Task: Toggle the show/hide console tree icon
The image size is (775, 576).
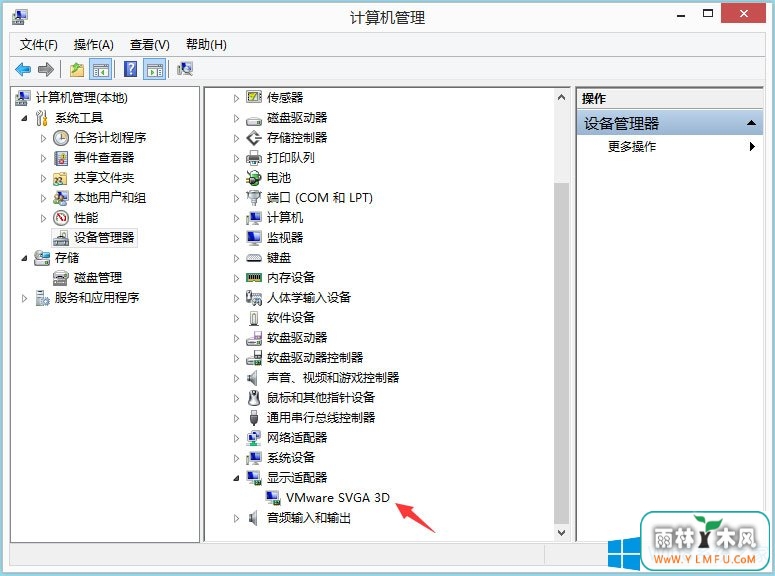Action: point(100,70)
